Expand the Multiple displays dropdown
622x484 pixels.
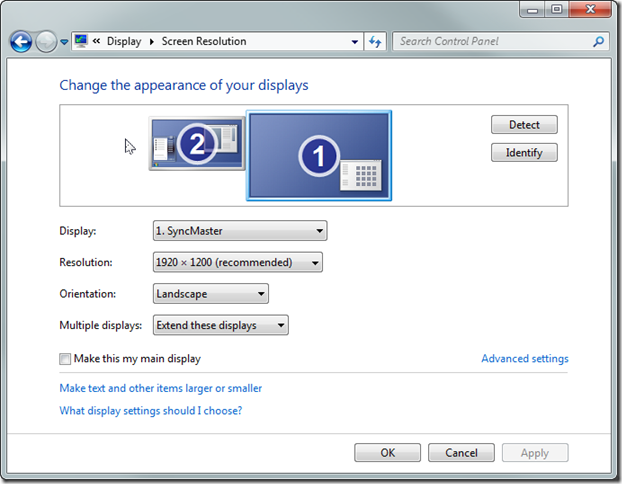tap(220, 325)
